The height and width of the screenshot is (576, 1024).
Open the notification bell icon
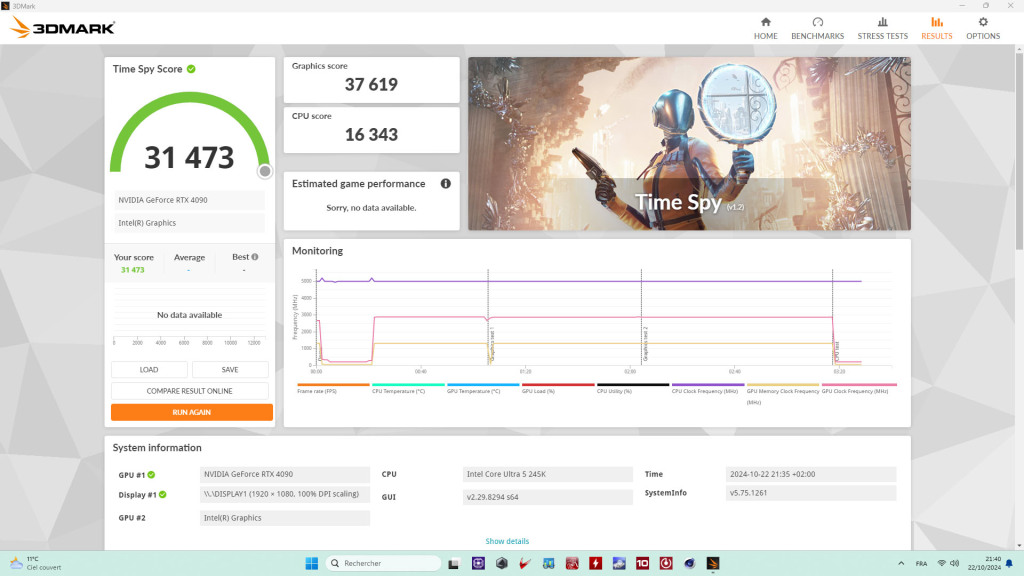[1009, 563]
